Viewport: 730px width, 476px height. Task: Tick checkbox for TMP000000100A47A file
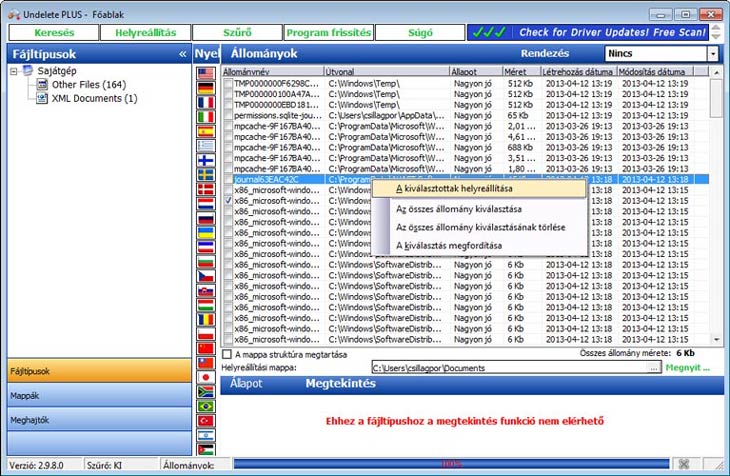coord(228,95)
